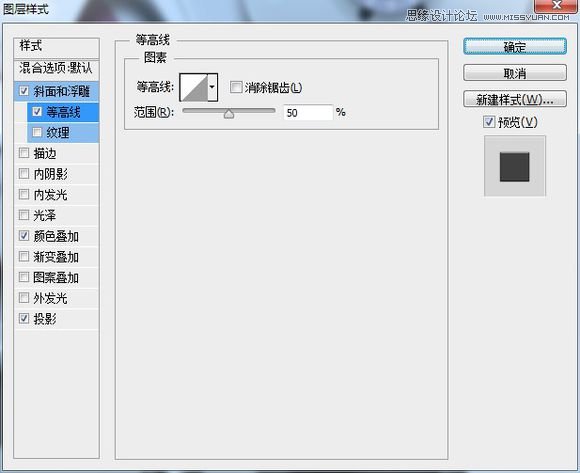Enable the 内阴影 checkbox

[x=24, y=173]
